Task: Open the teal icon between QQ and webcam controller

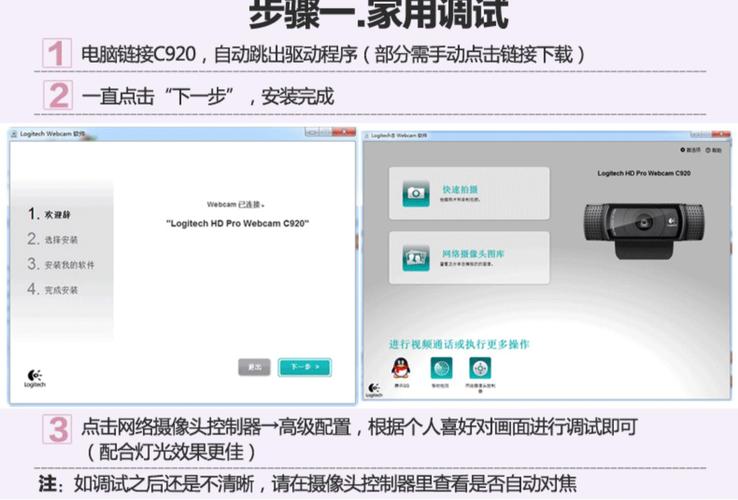Action: 441,368
